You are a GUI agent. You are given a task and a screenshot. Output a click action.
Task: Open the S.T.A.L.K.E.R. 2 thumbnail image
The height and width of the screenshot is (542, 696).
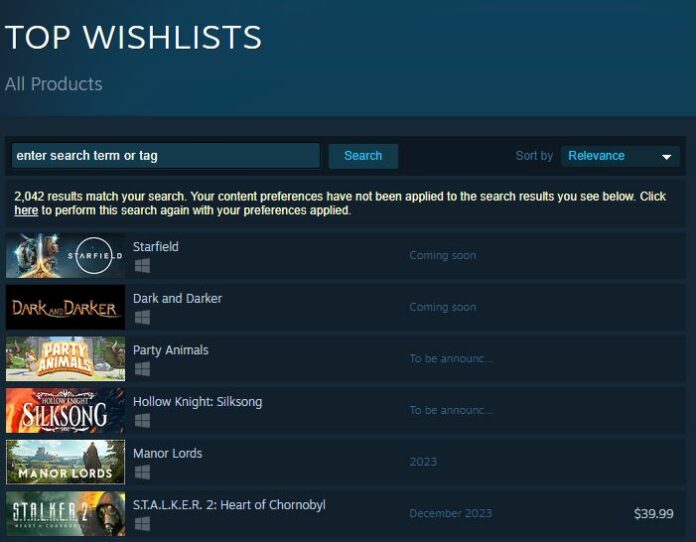tap(65, 514)
